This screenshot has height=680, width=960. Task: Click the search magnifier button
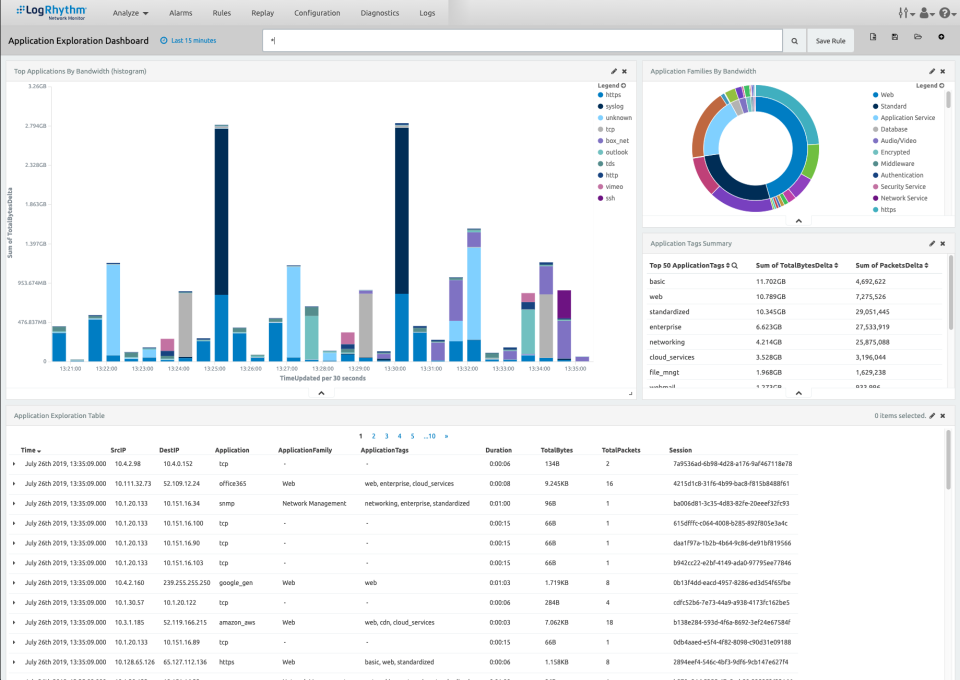pyautogui.click(x=794, y=41)
